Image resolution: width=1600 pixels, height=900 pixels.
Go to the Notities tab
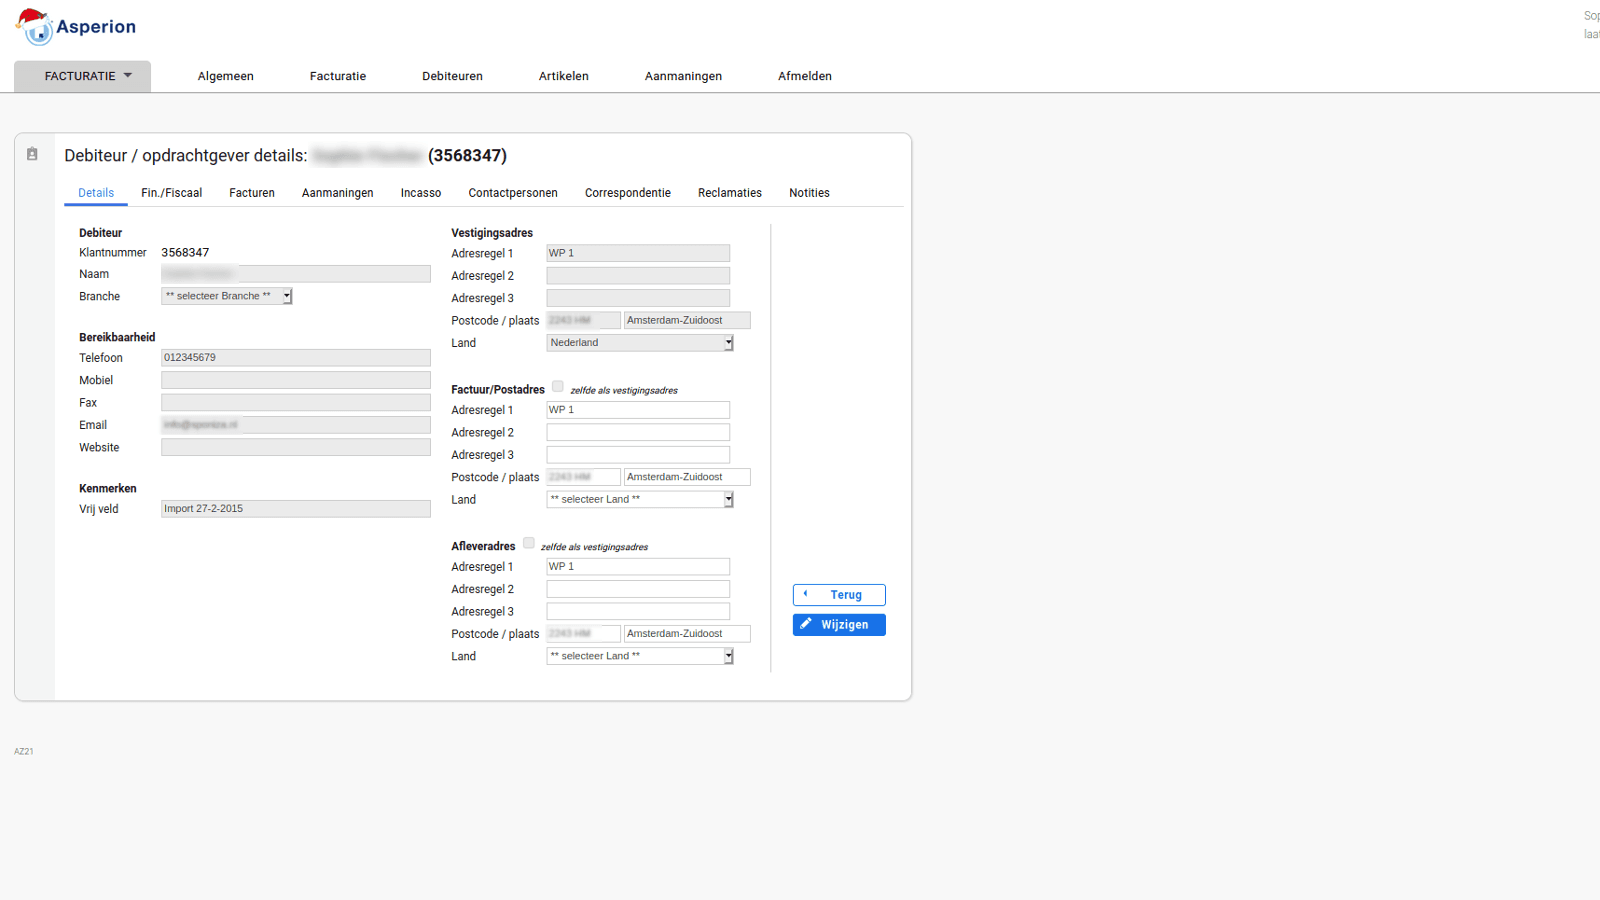pos(809,193)
